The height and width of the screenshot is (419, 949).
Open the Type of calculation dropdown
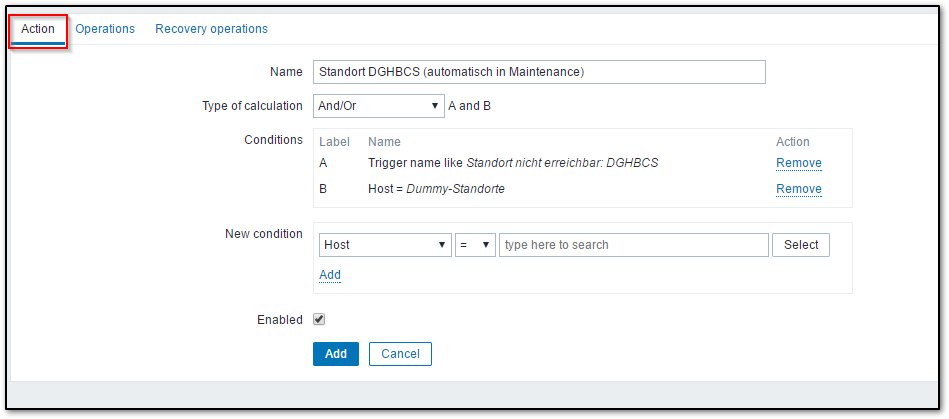tap(378, 106)
